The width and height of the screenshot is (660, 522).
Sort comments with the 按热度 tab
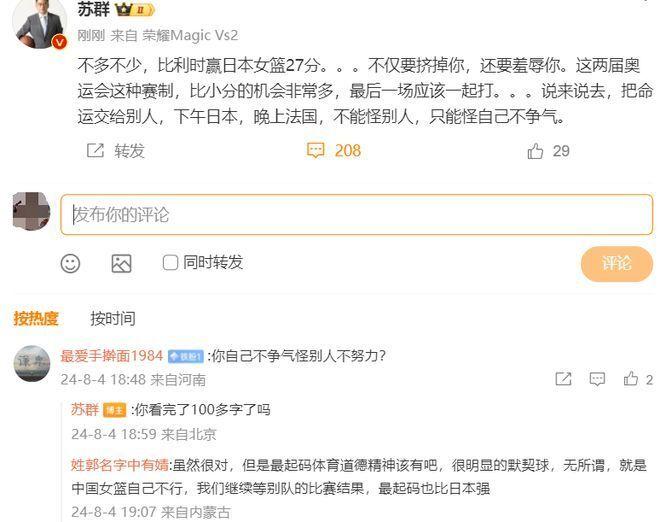click(x=36, y=319)
